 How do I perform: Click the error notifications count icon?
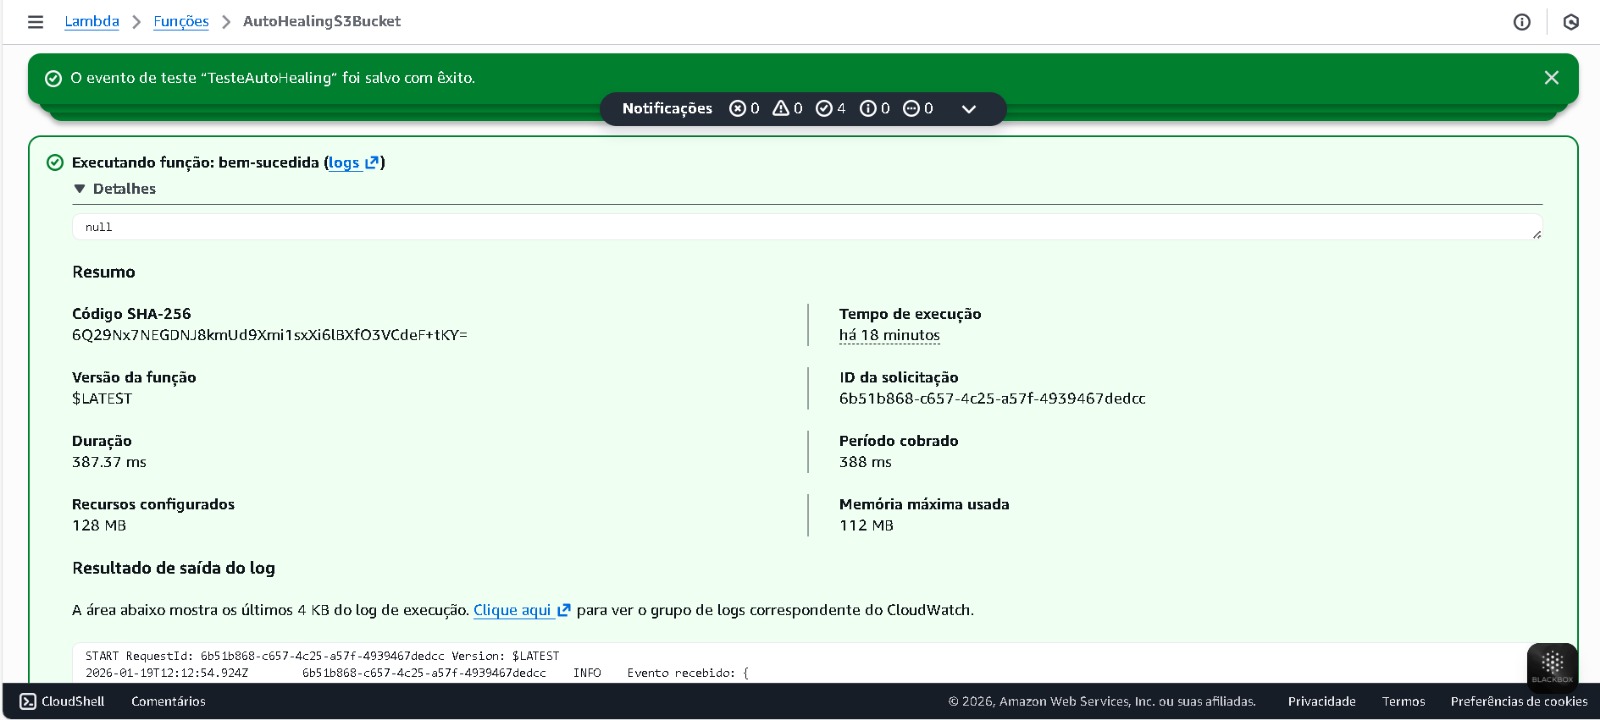[x=738, y=108]
